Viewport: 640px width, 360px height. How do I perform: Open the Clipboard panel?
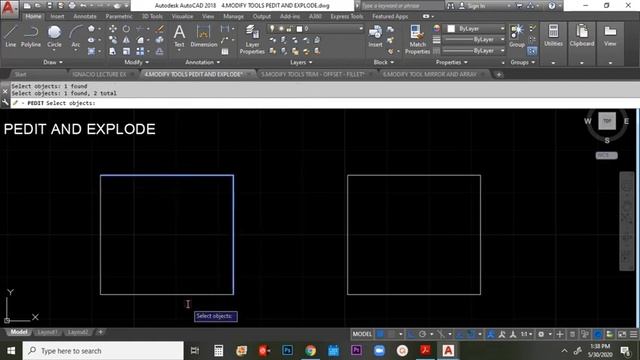pos(582,36)
